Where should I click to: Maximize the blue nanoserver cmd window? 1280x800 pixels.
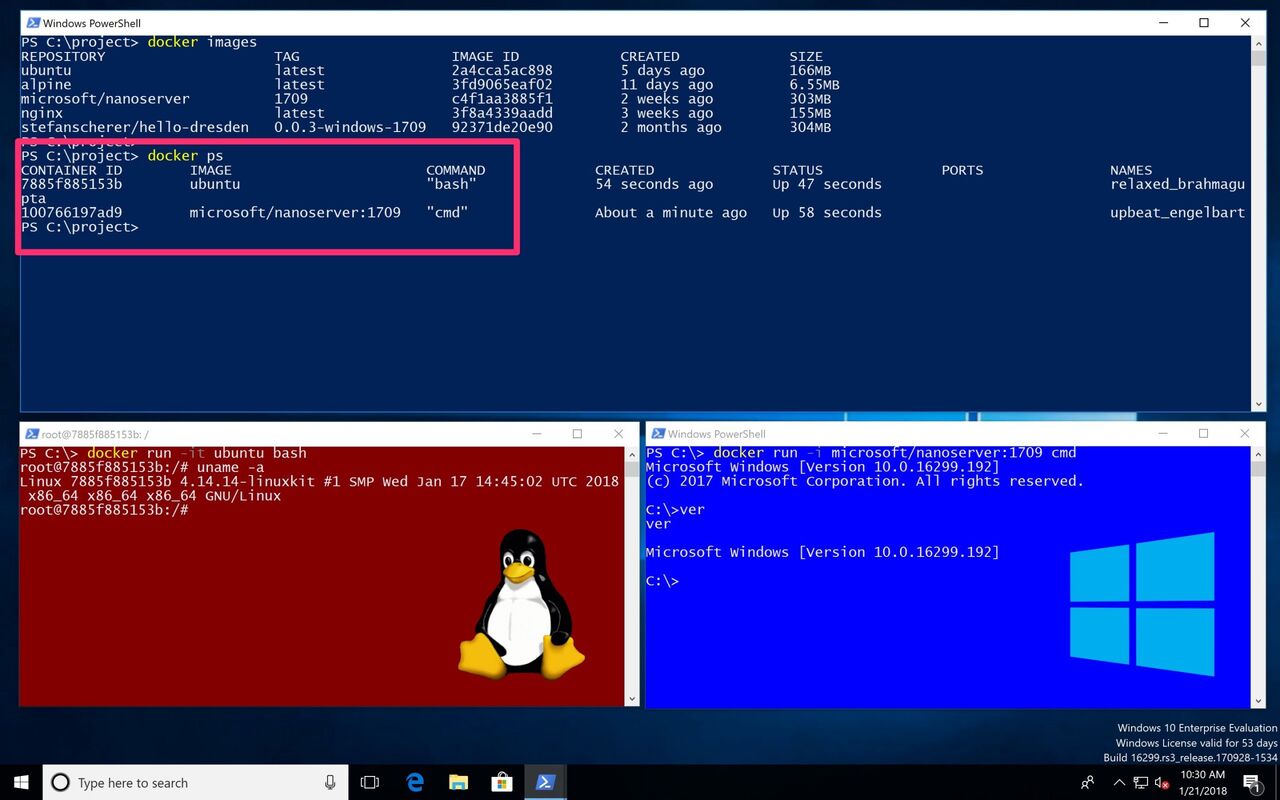(1203, 434)
